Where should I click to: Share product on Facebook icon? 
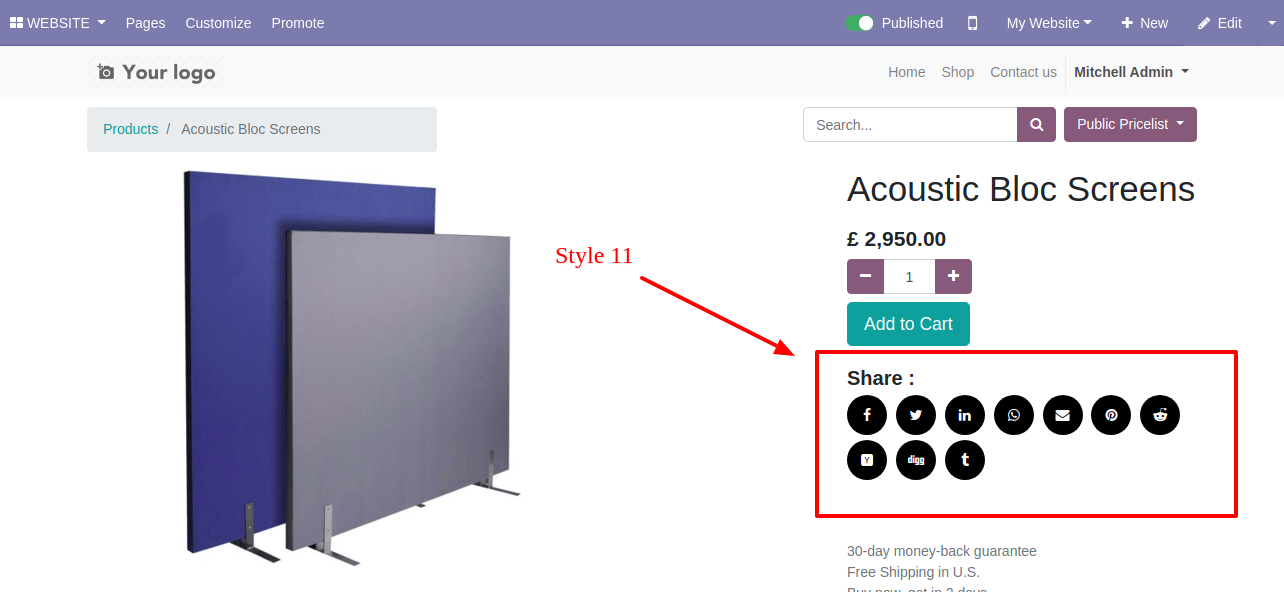coord(867,415)
